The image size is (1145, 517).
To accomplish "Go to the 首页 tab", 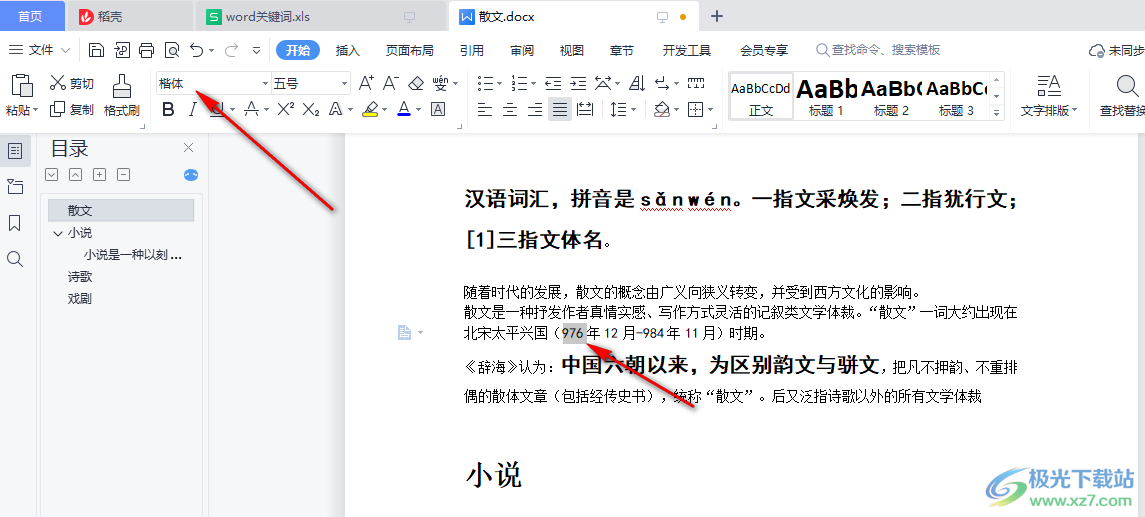I will click(x=30, y=16).
